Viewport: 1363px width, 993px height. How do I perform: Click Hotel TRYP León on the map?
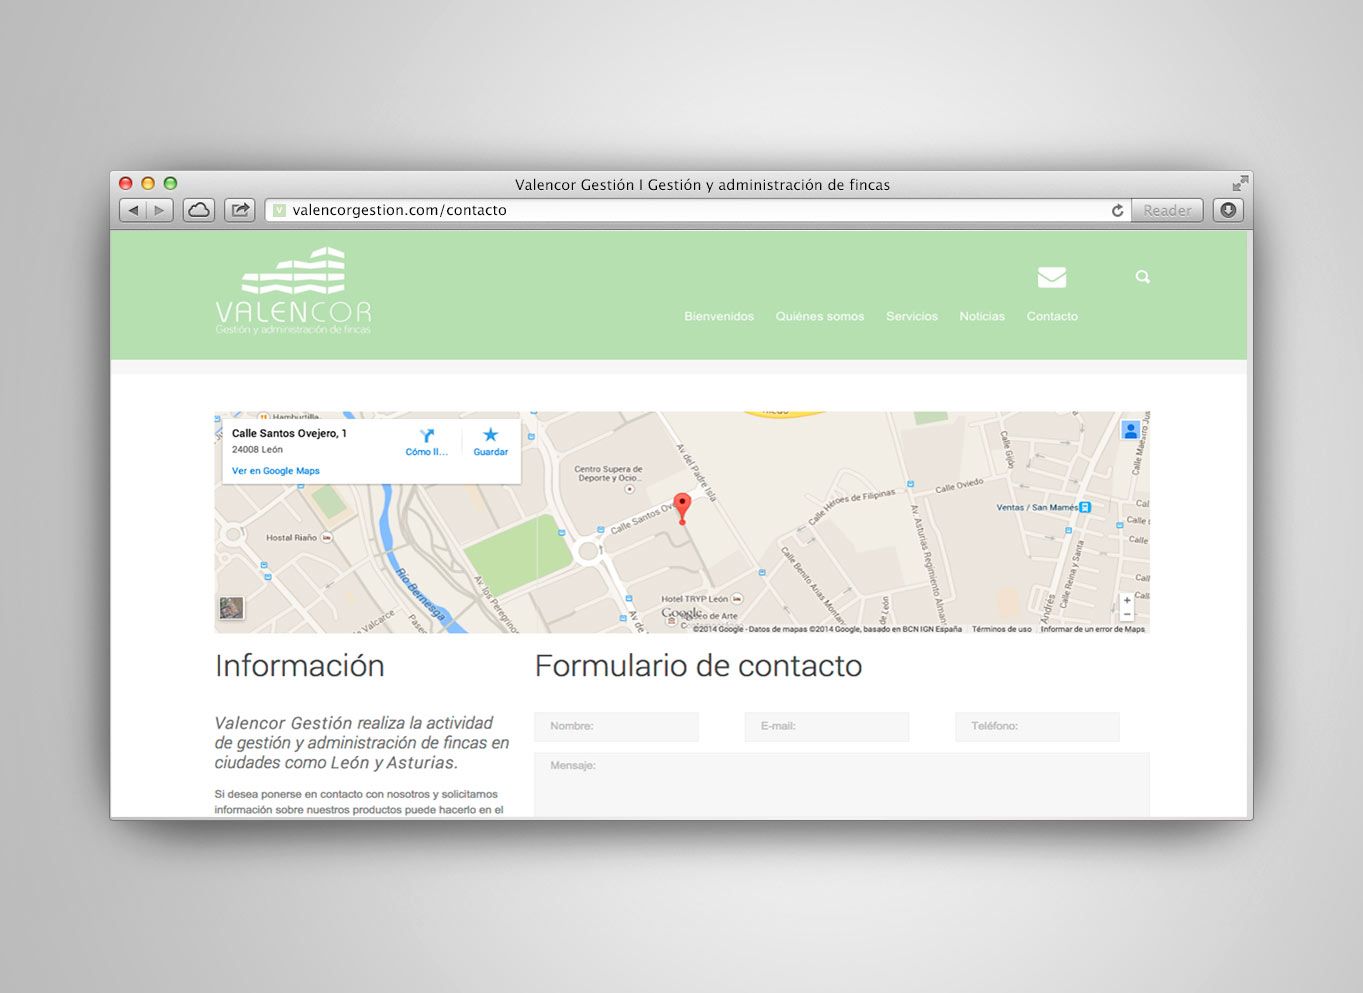pyautogui.click(x=702, y=599)
